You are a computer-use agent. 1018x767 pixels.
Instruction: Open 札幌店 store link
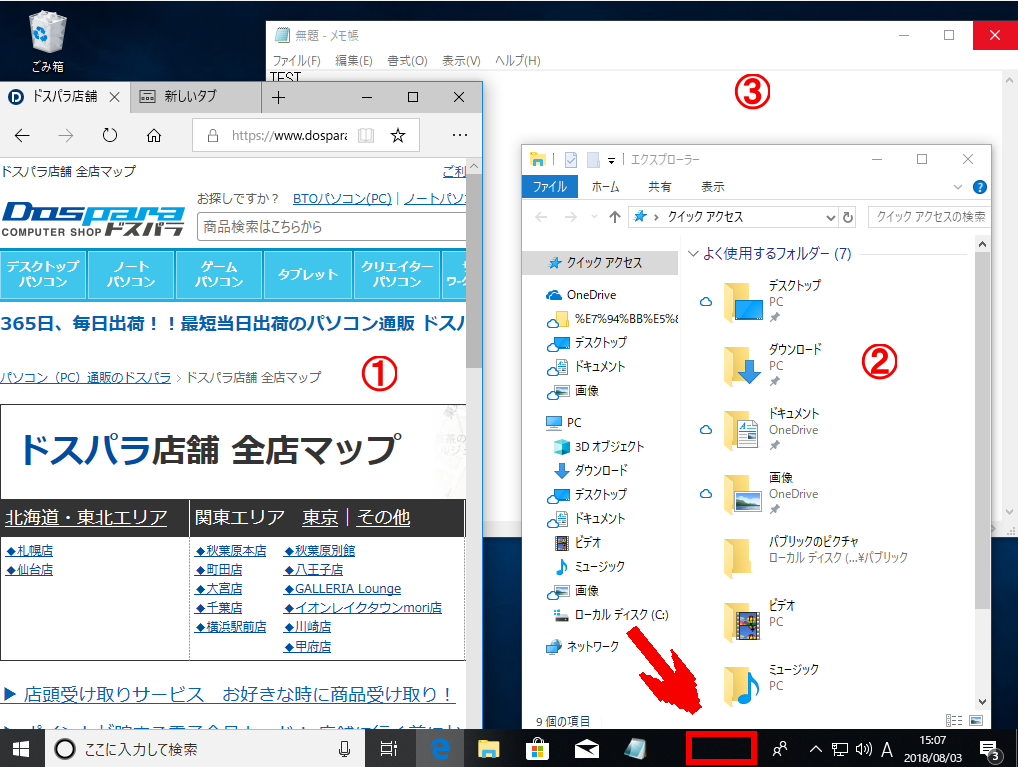pos(30,551)
